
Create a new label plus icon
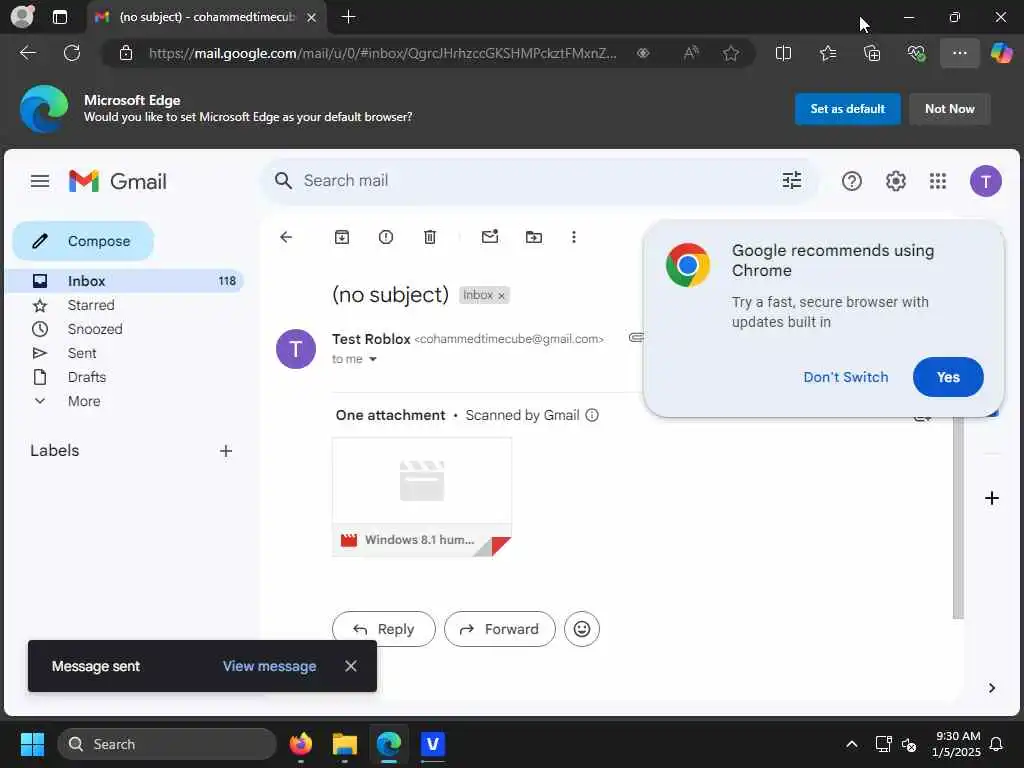click(x=226, y=451)
